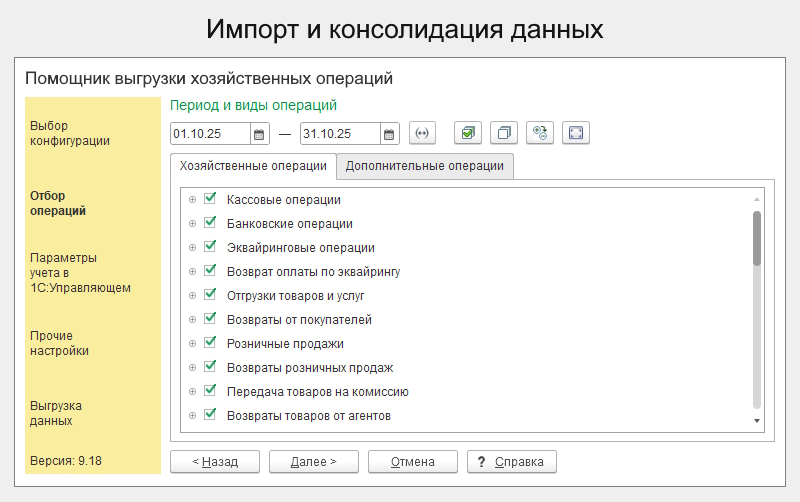The height and width of the screenshot is (502, 800).
Task: Click the full-screen list view icon
Action: [576, 133]
